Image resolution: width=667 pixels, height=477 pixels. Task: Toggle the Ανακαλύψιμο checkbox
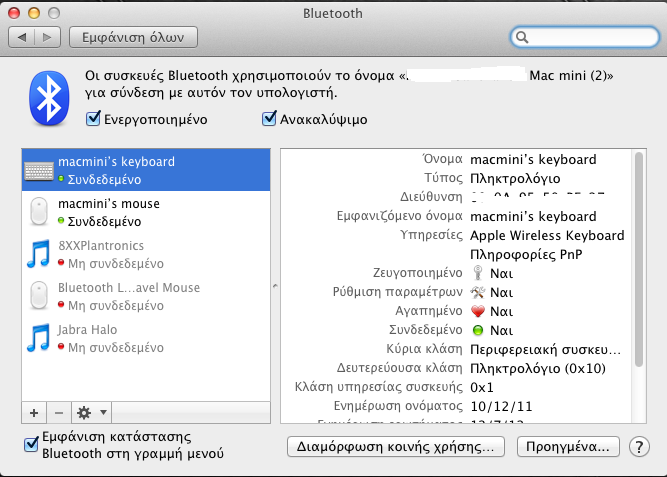pyautogui.click(x=269, y=119)
